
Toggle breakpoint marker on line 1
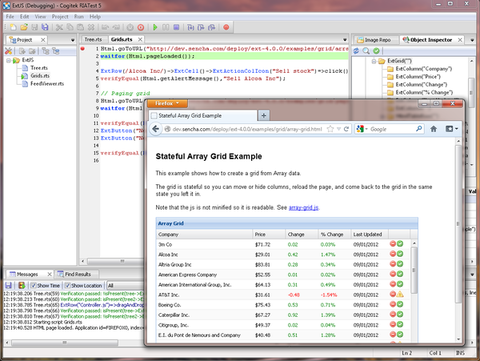tap(82, 49)
